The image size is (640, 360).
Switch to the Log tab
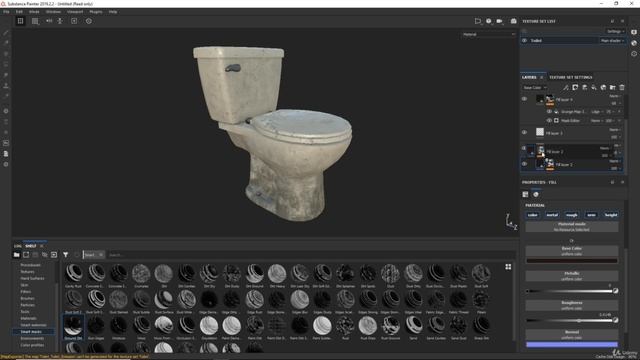[18, 246]
